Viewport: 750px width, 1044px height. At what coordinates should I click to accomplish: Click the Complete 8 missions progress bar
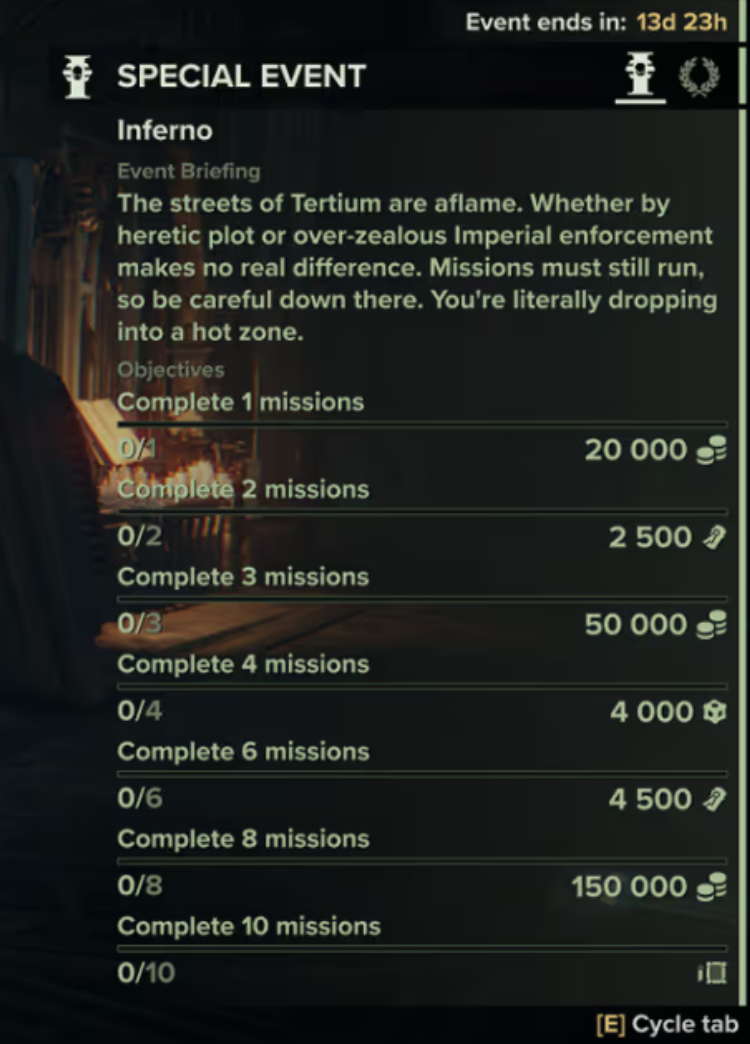click(421, 860)
